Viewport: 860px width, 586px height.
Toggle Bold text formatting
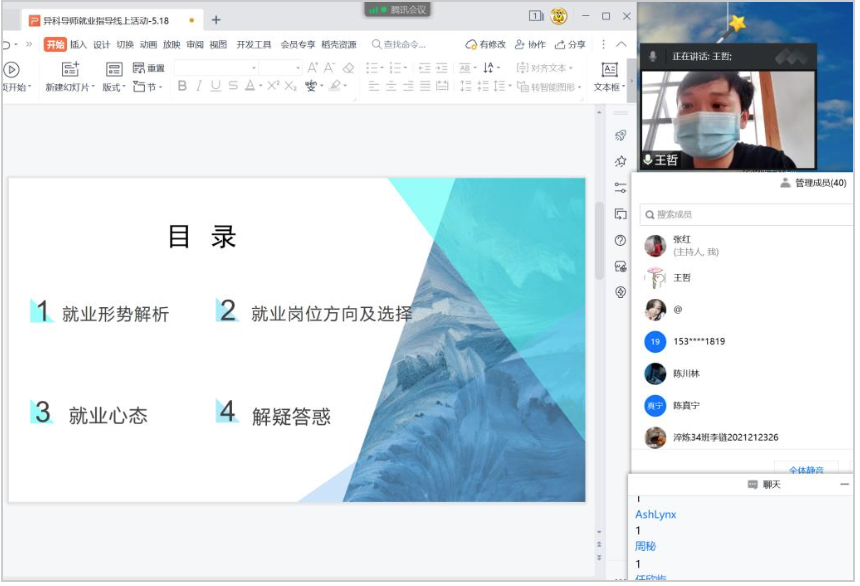click(182, 86)
